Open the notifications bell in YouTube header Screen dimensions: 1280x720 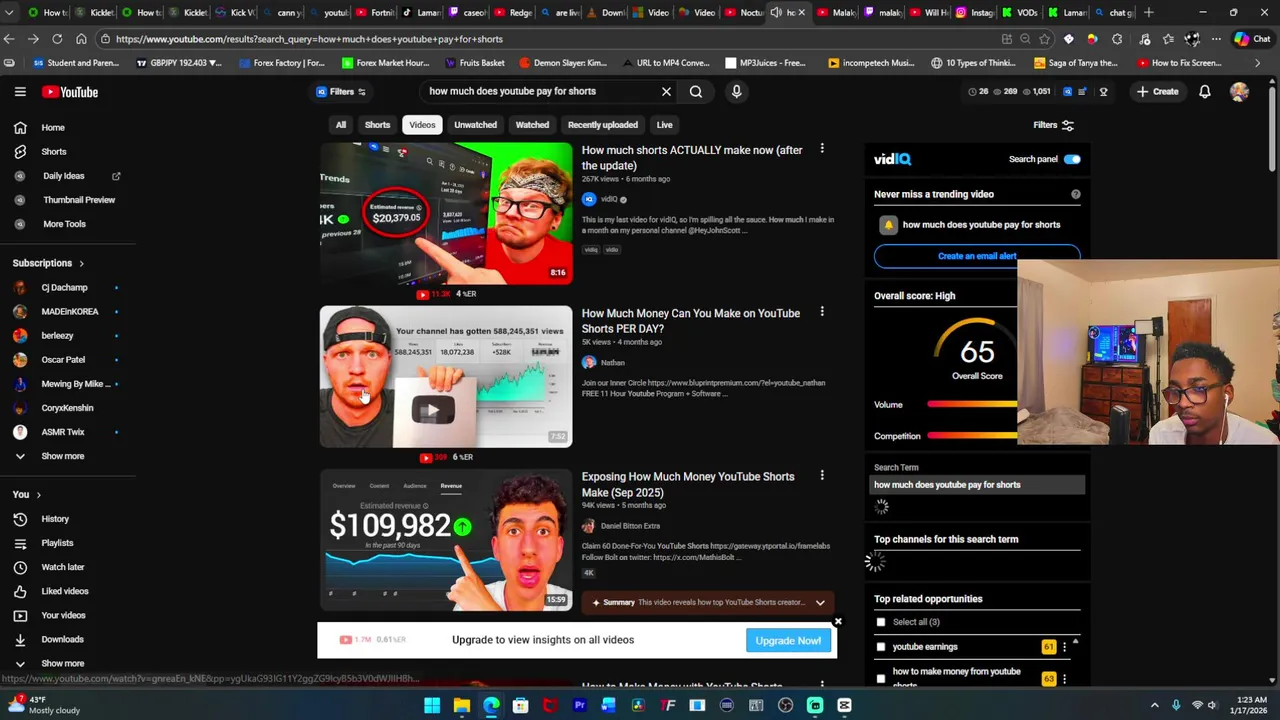coord(1205,92)
